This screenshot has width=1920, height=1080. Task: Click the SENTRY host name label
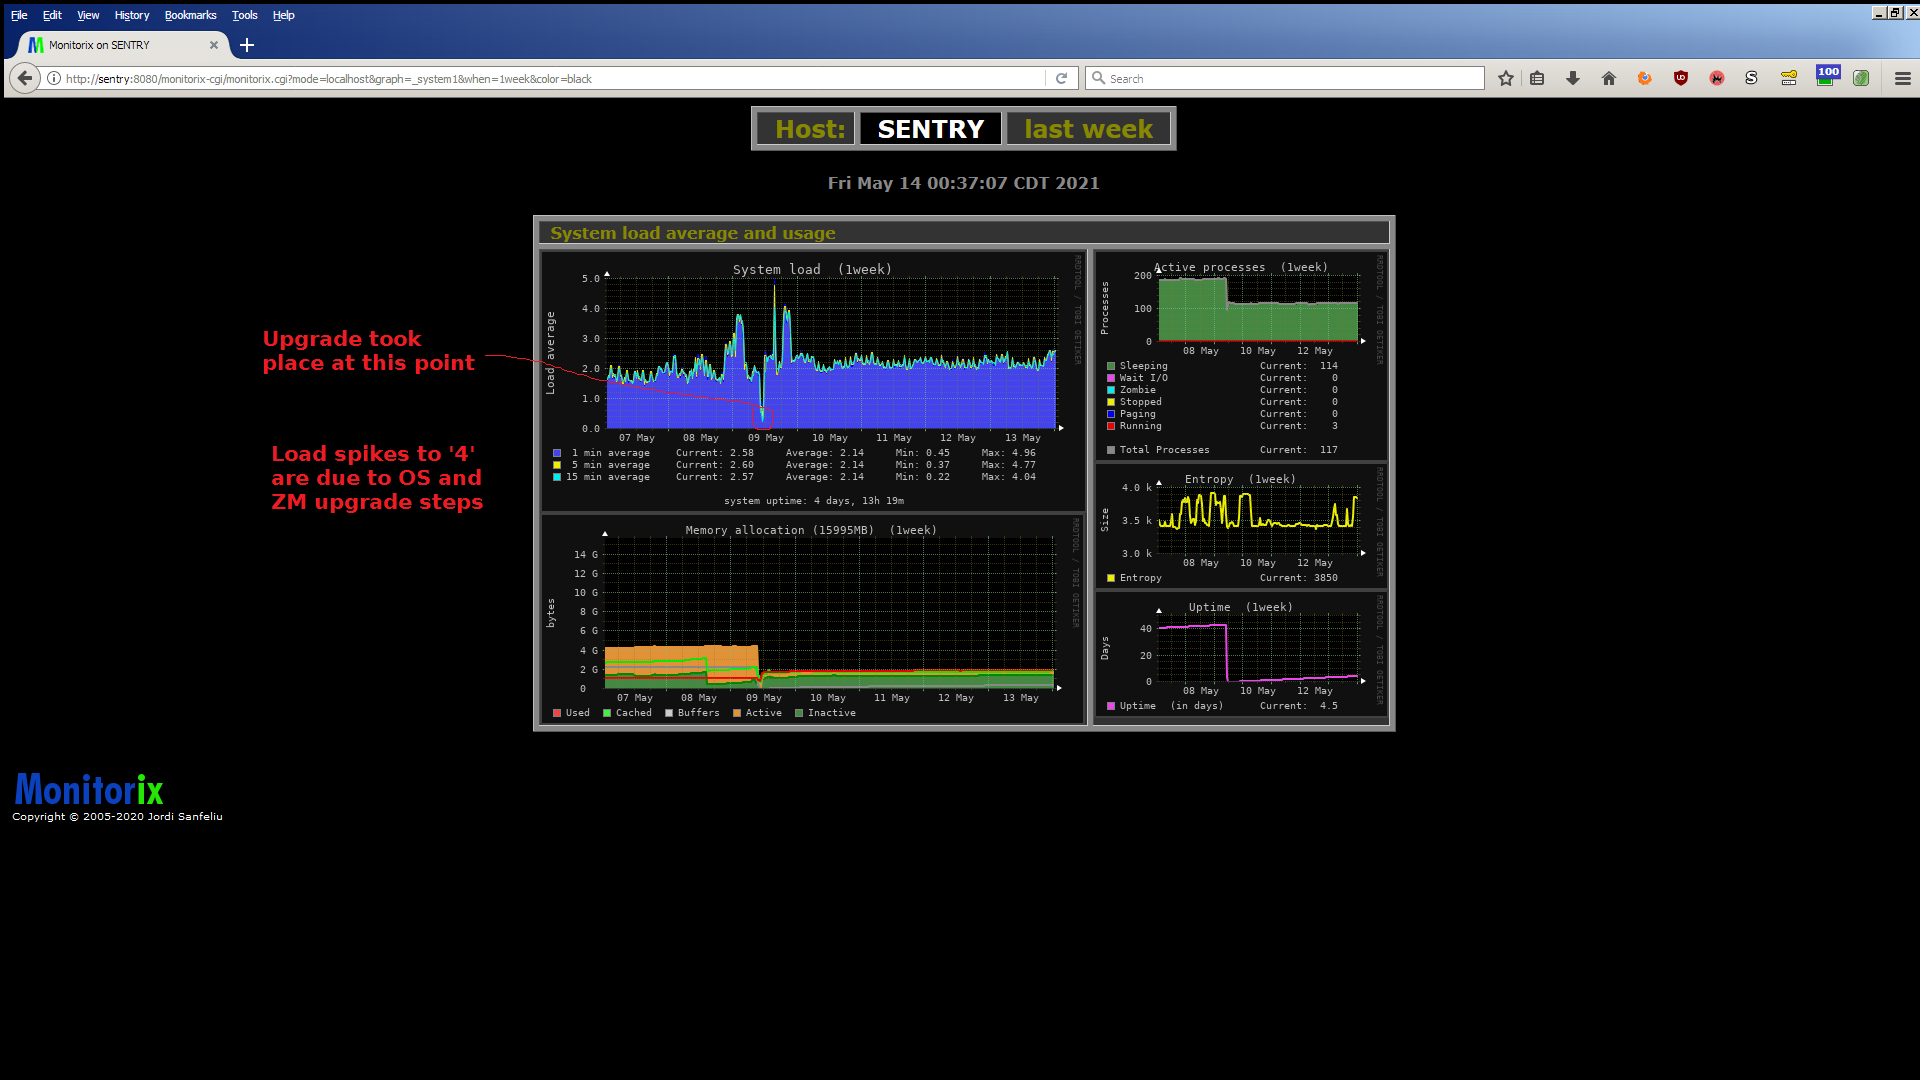click(930, 129)
